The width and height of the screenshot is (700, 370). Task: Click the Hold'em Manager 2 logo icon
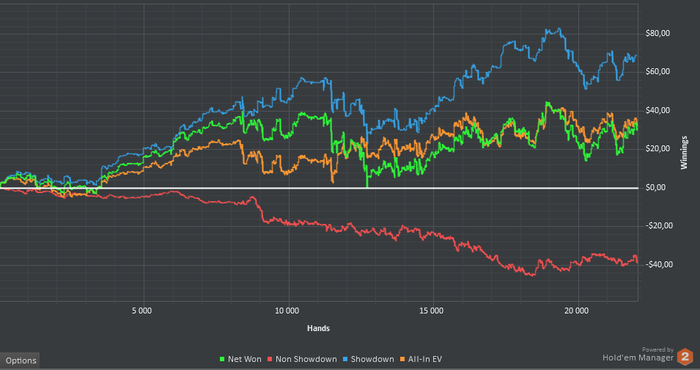pyautogui.click(x=685, y=356)
